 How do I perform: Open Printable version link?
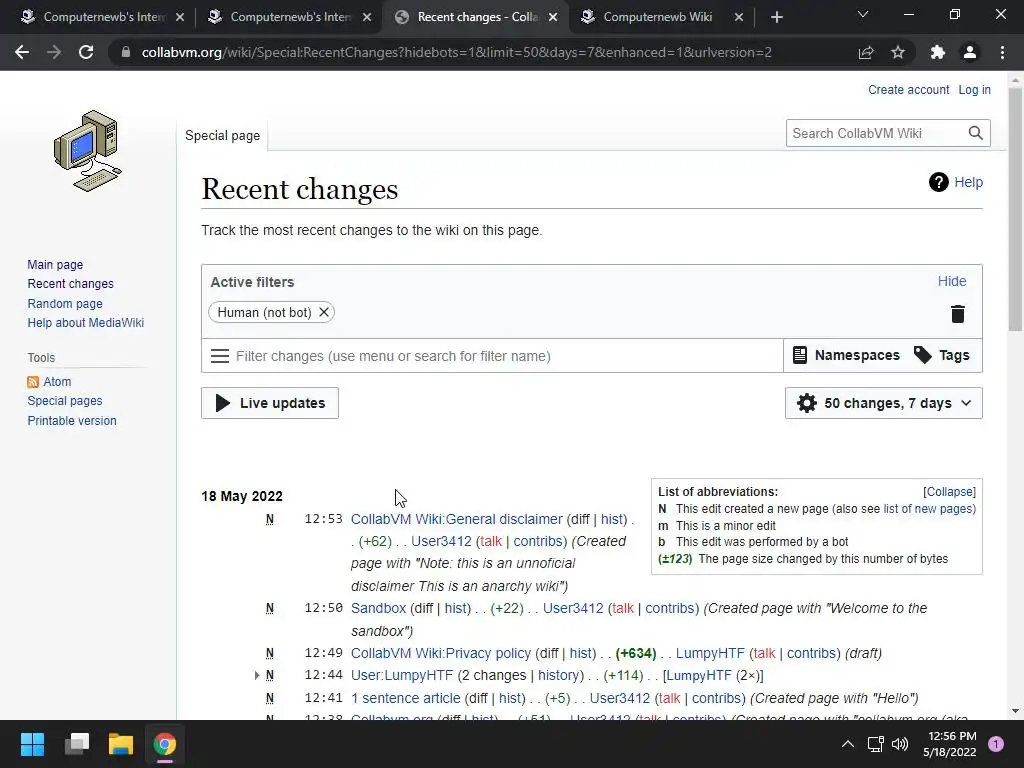pyautogui.click(x=72, y=421)
